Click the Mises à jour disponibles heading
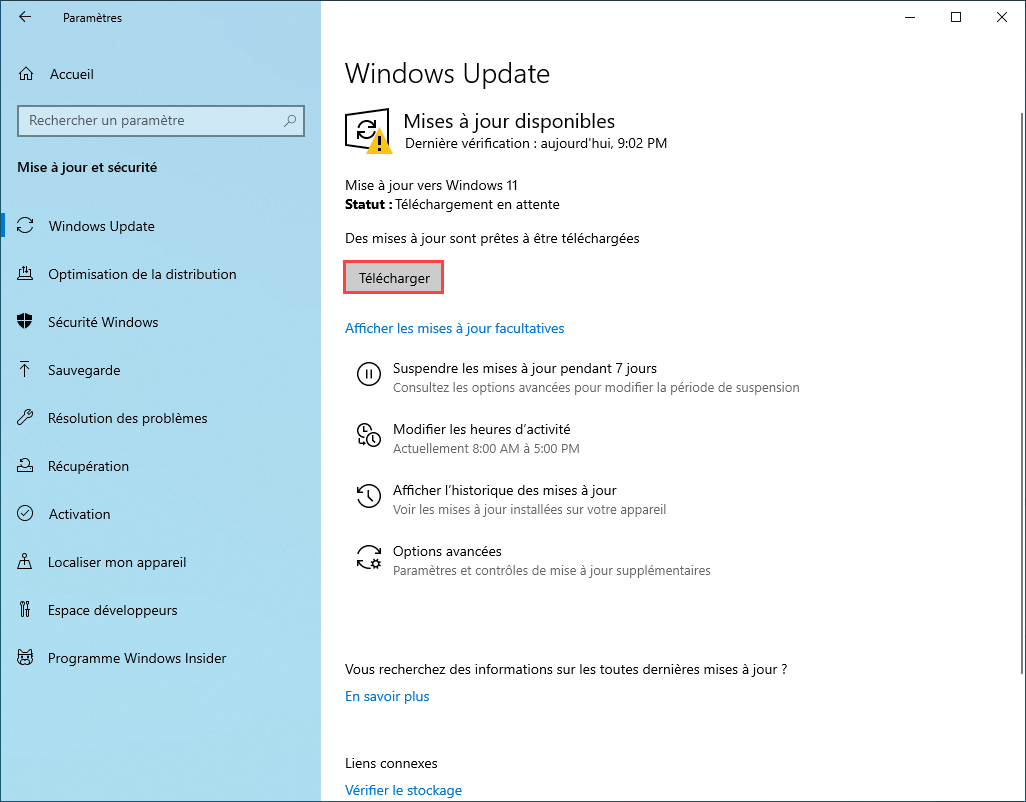This screenshot has width=1026, height=802. click(509, 121)
